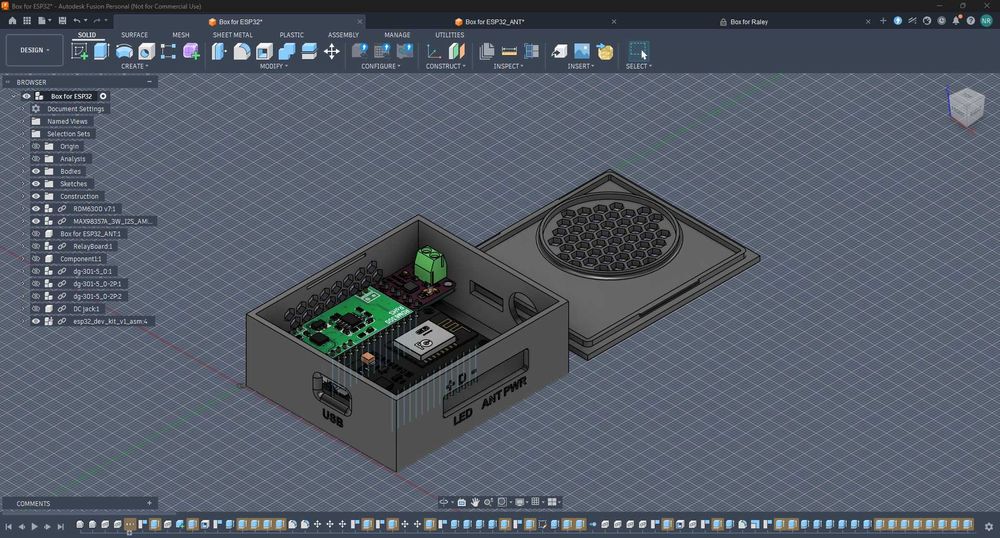Open the Data Panel grid icon
Screen dimensions: 1000x538
click(x=27, y=21)
